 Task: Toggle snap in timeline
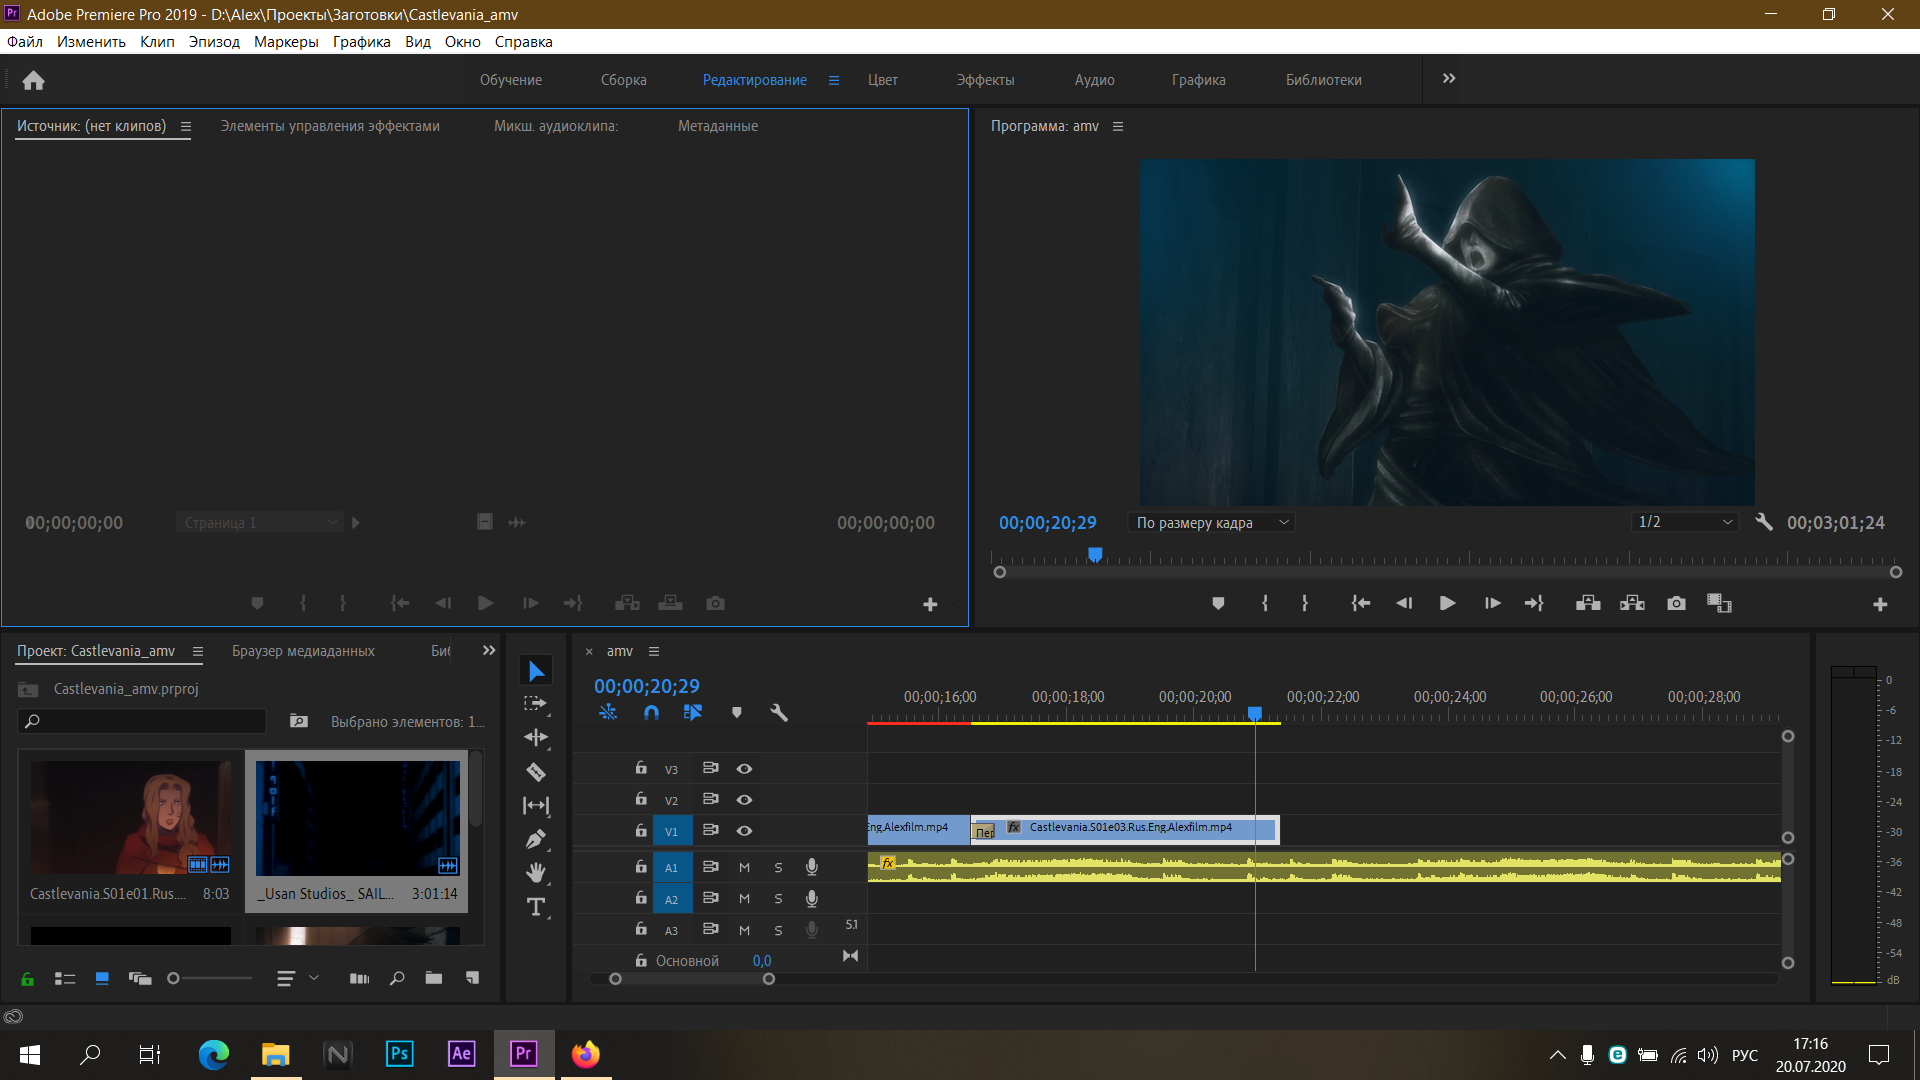pyautogui.click(x=652, y=713)
